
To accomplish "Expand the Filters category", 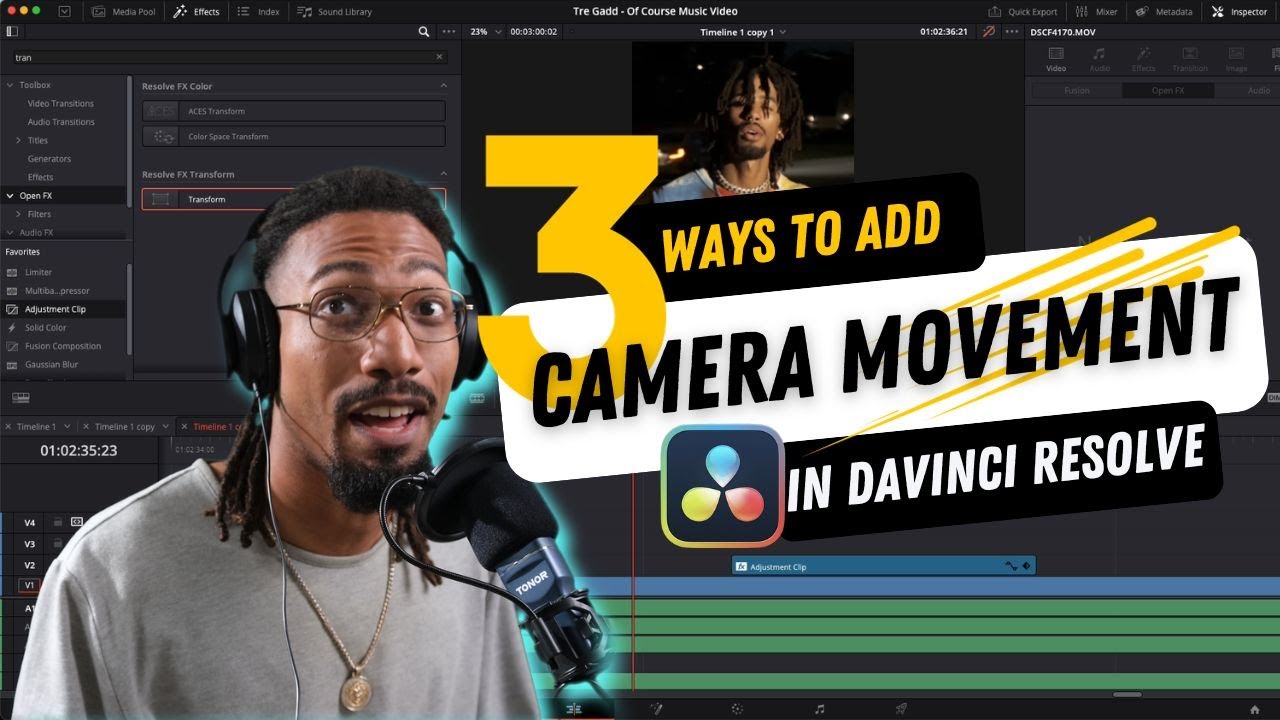I will 18,214.
